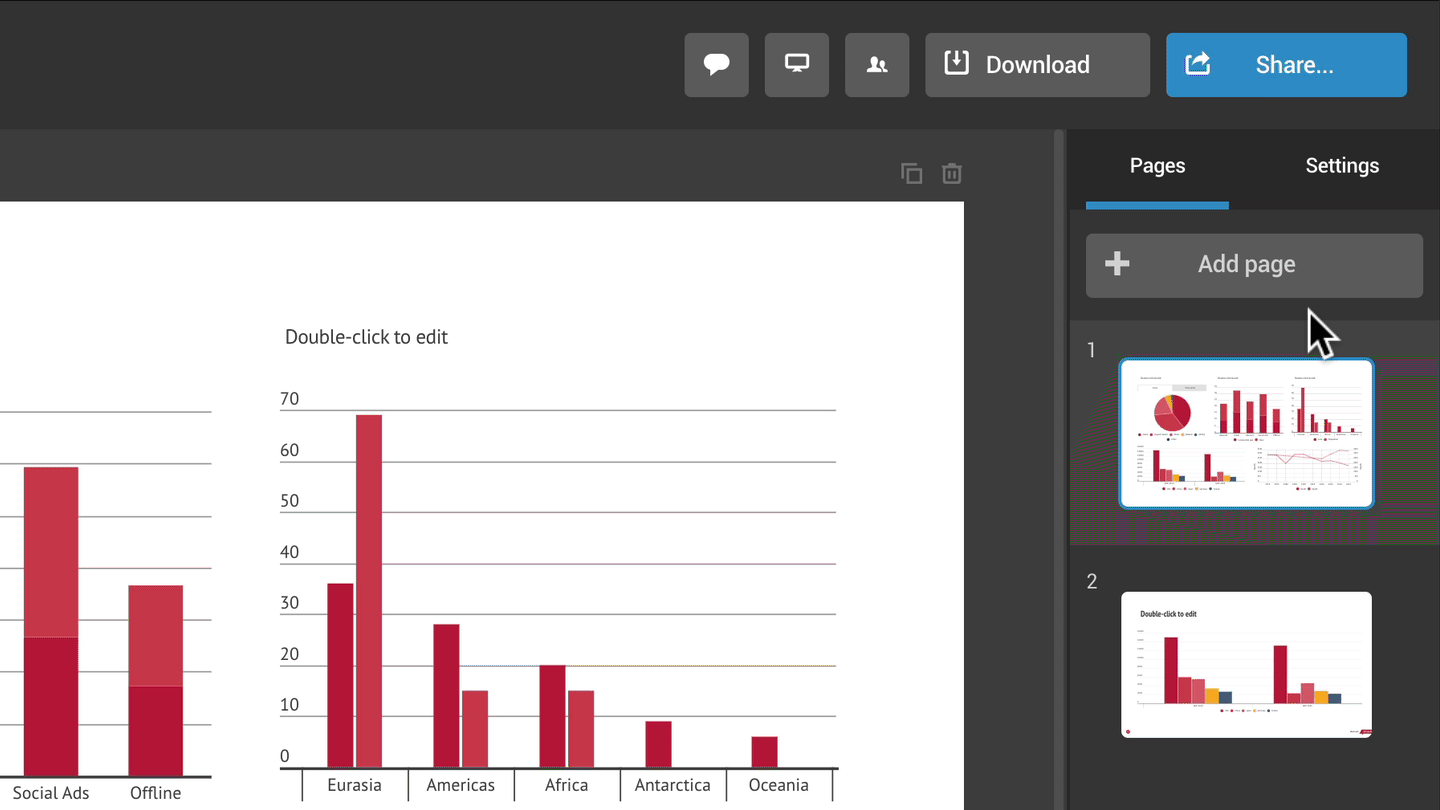Select the page 2 thumbnail
The width and height of the screenshot is (1440, 810).
(x=1245, y=664)
